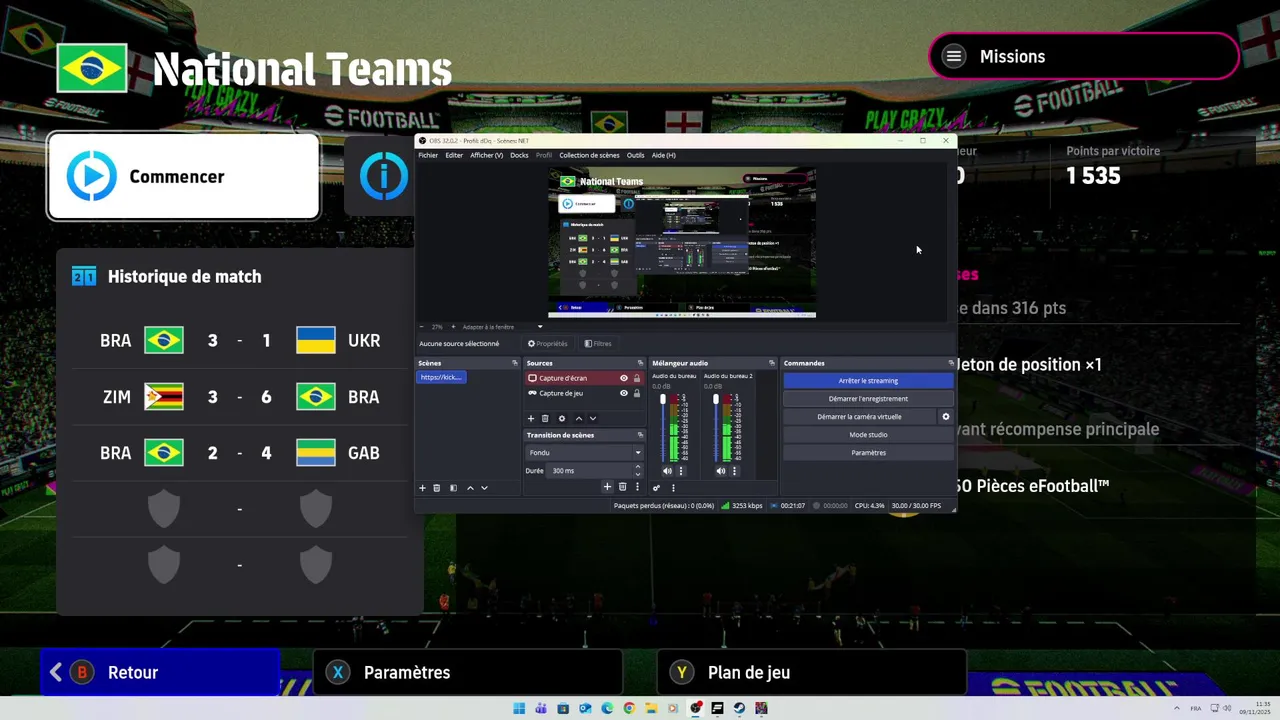The image size is (1280, 720).
Task: Select the https://kick... scene
Action: click(441, 378)
